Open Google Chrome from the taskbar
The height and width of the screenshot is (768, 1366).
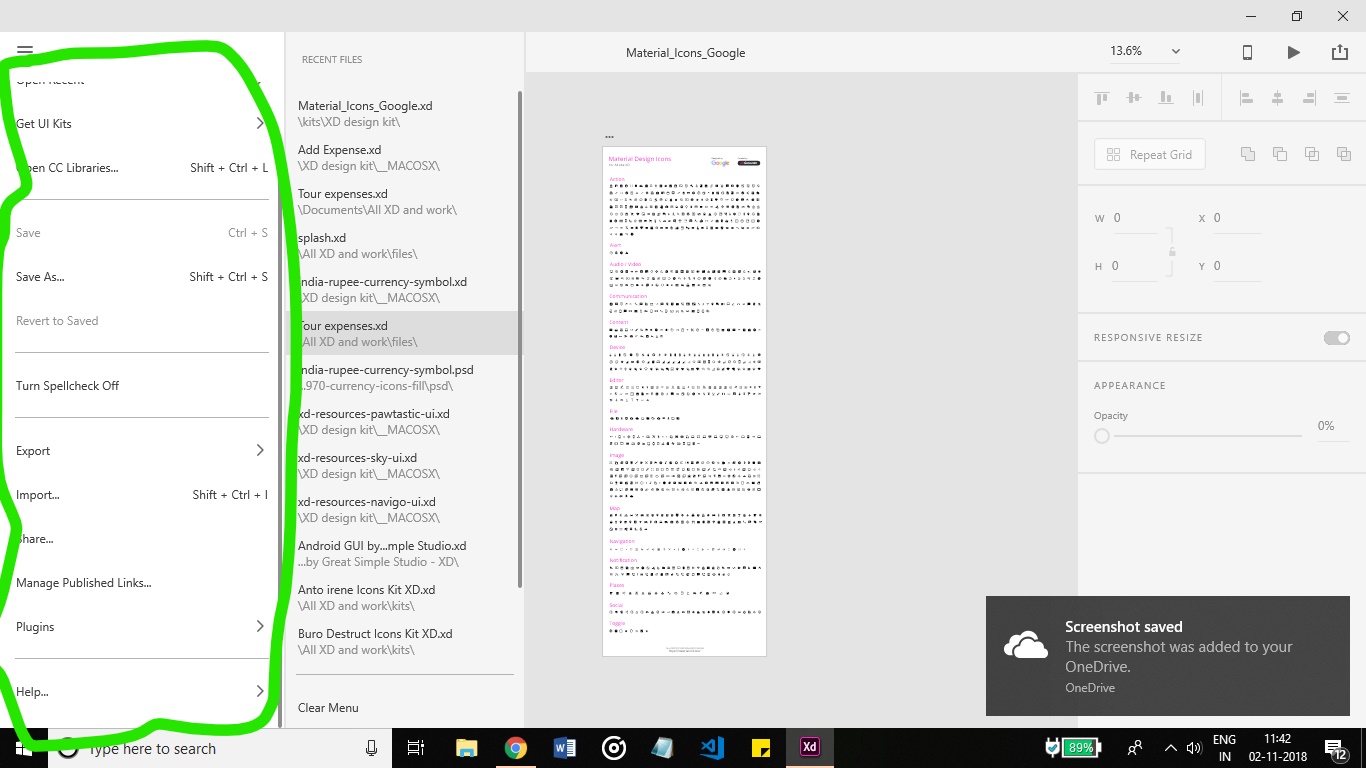(515, 747)
